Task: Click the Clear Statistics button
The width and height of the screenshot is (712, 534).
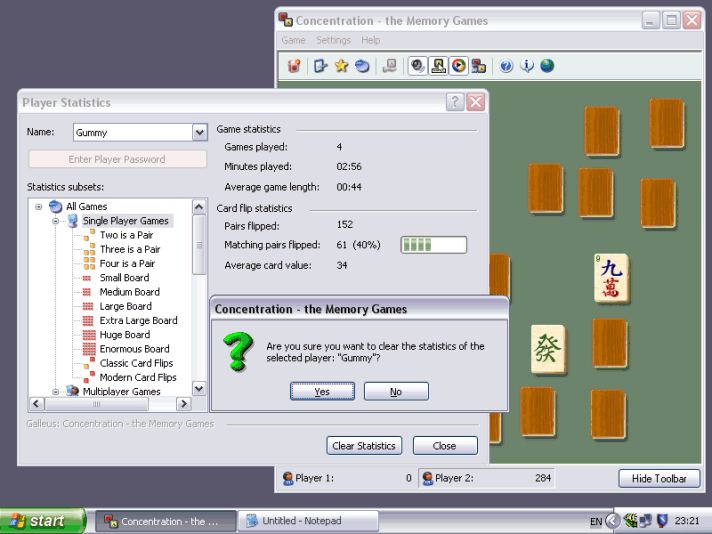Action: click(x=364, y=446)
